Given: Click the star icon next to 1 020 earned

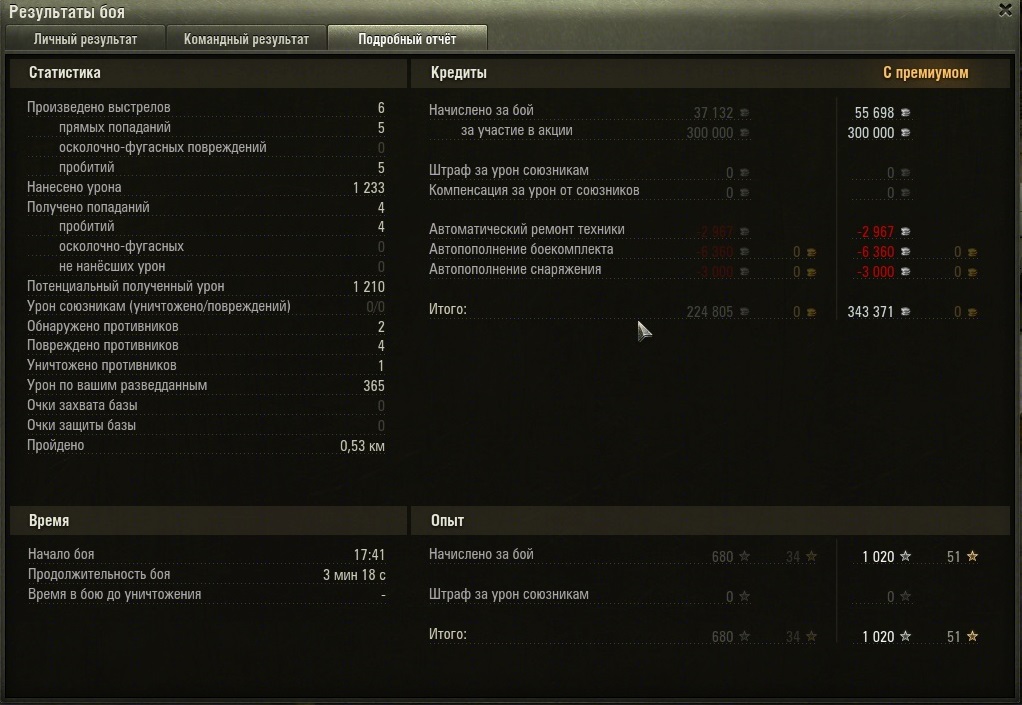Looking at the screenshot, I should tap(905, 556).
